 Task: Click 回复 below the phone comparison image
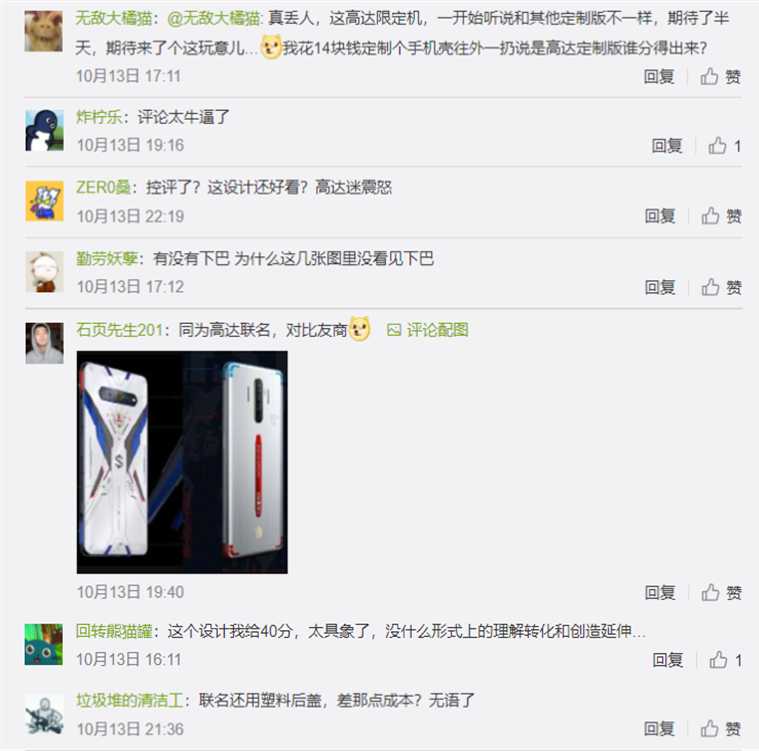pyautogui.click(x=660, y=592)
